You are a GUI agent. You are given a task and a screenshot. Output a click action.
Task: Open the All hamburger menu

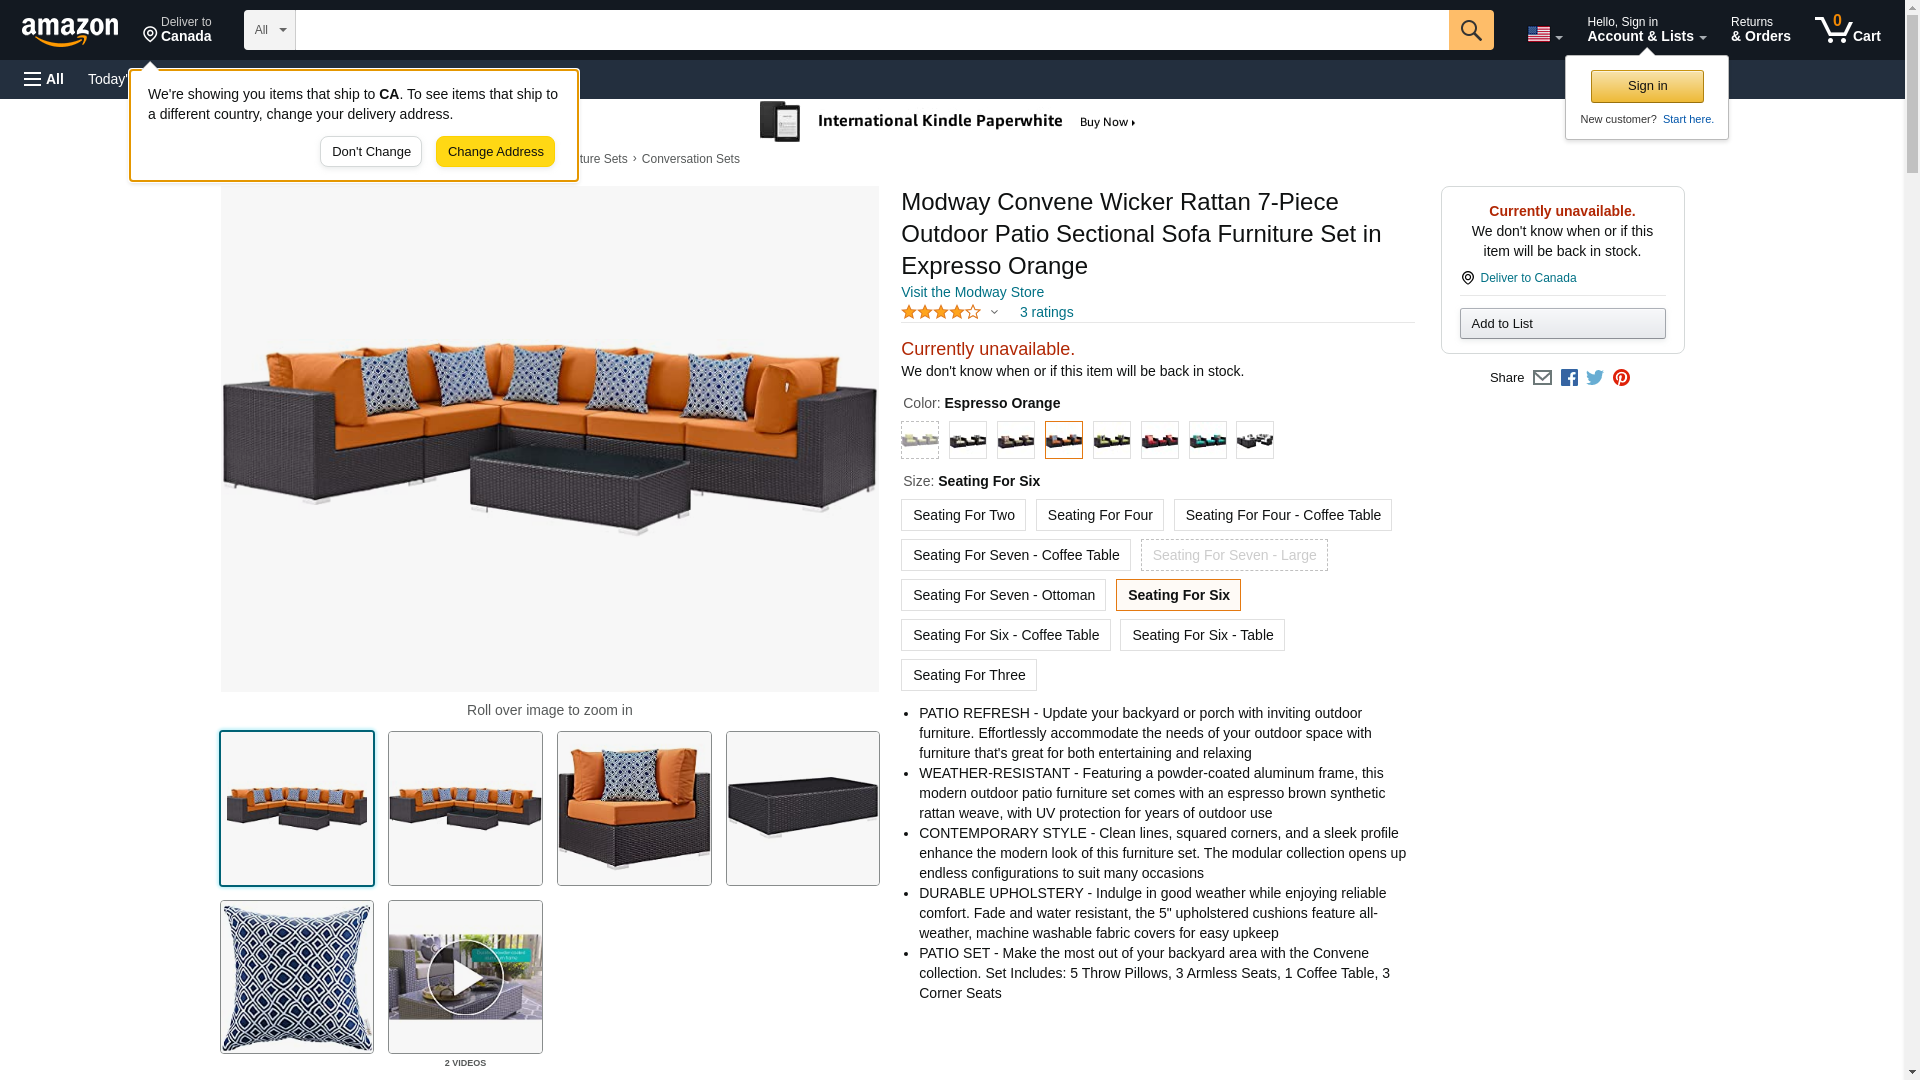point(44,79)
